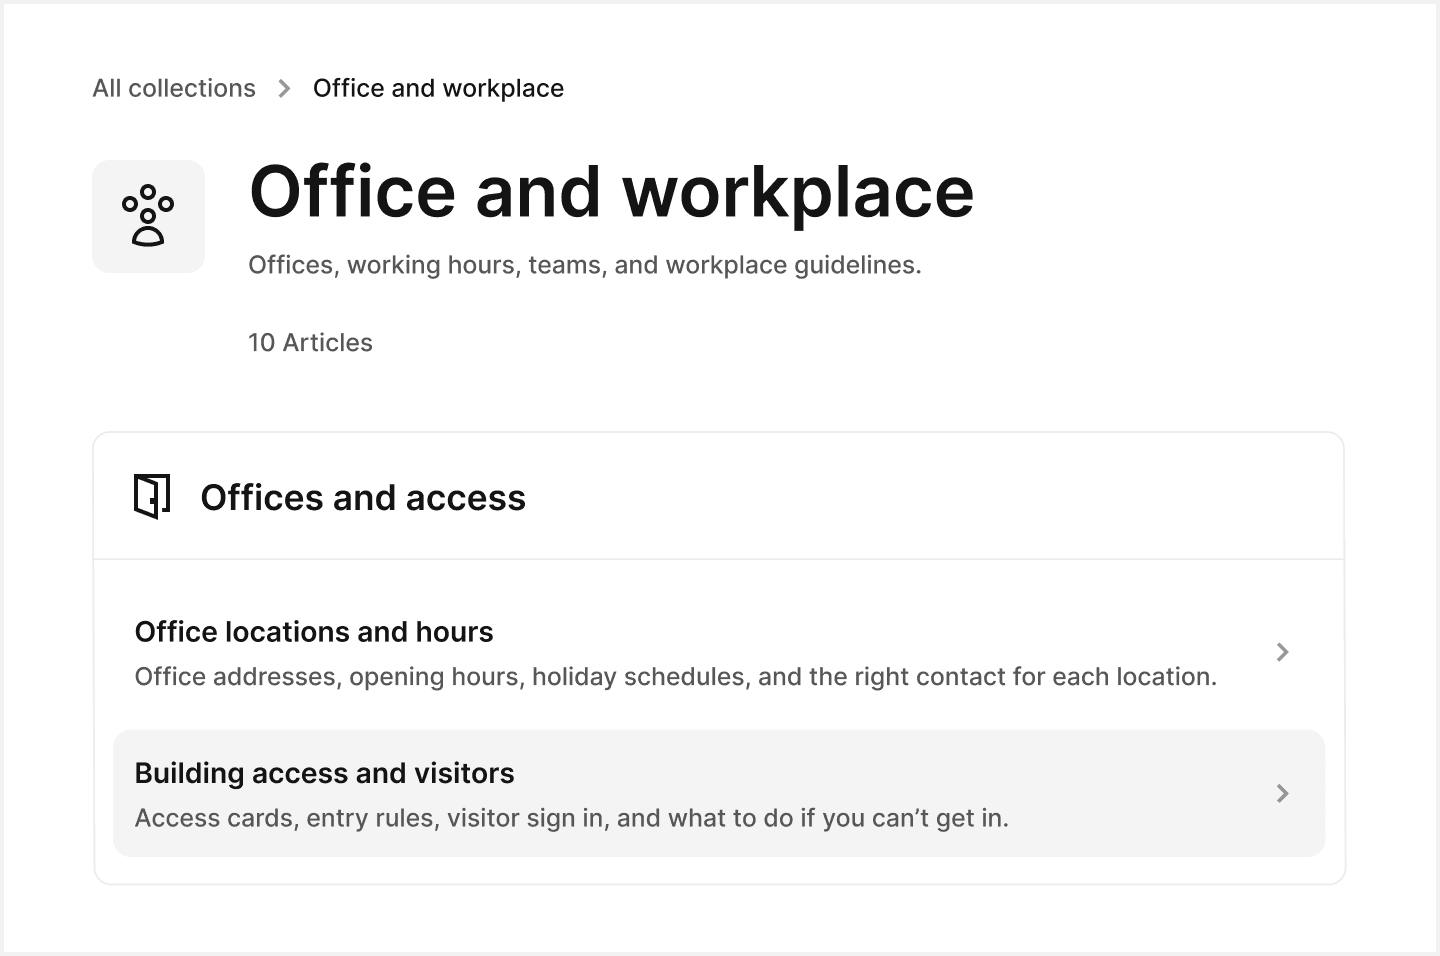
Task: Select the open door icon near Offices and access
Action: [151, 494]
